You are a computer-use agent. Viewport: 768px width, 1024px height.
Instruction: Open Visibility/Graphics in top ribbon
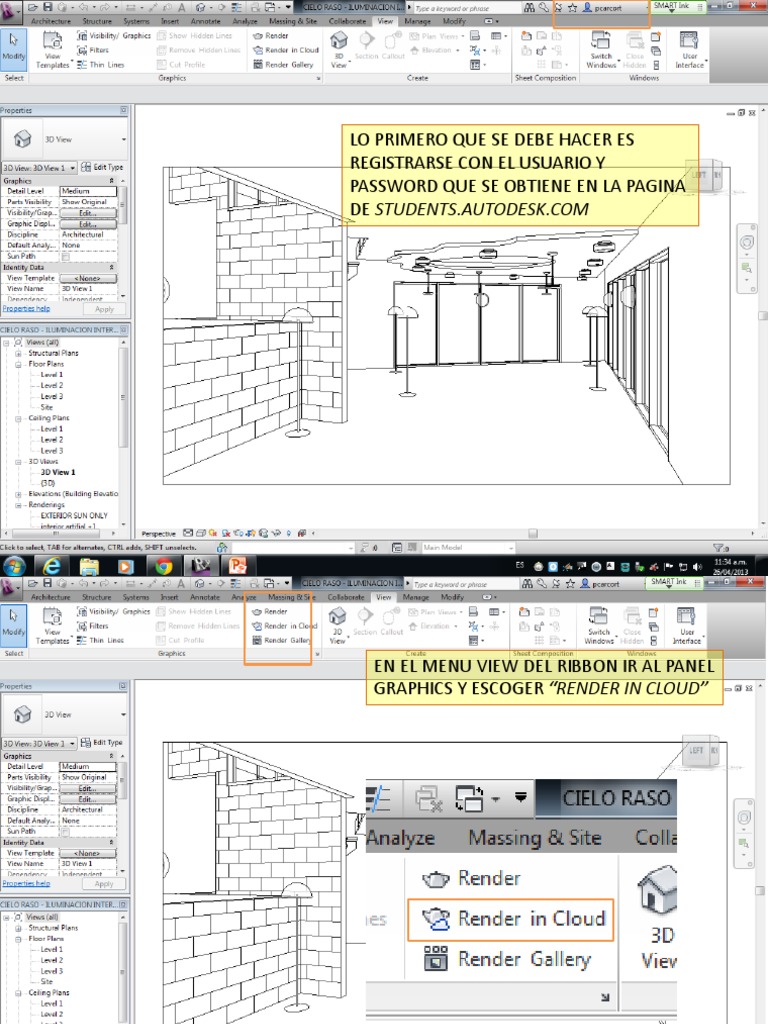[x=114, y=36]
